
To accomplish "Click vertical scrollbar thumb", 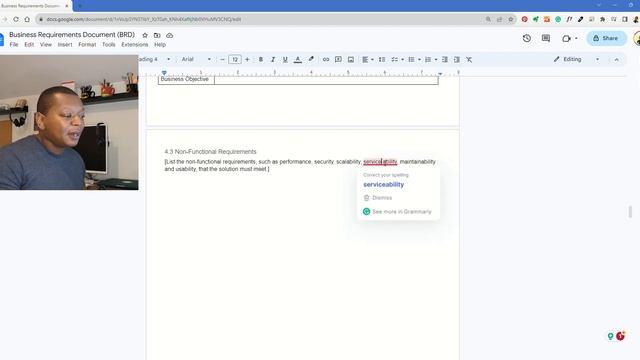I will click(630, 212).
